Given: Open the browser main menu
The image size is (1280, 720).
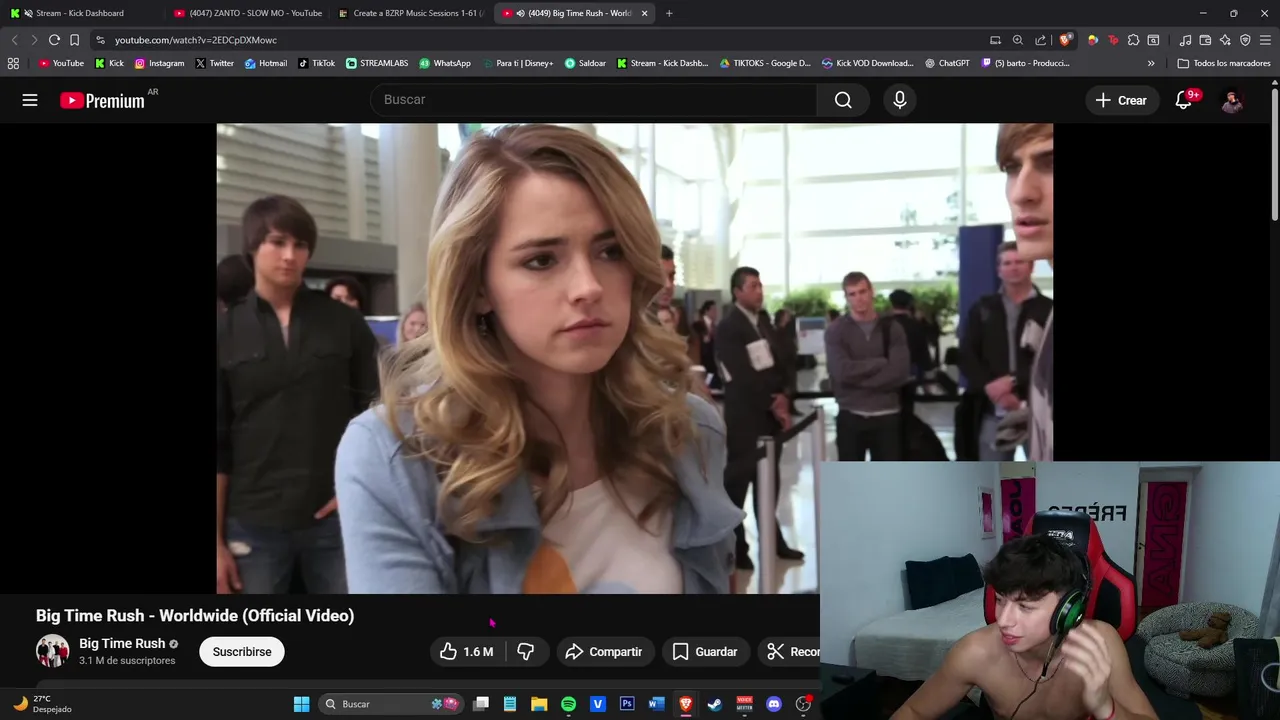Looking at the screenshot, I should click(1265, 40).
